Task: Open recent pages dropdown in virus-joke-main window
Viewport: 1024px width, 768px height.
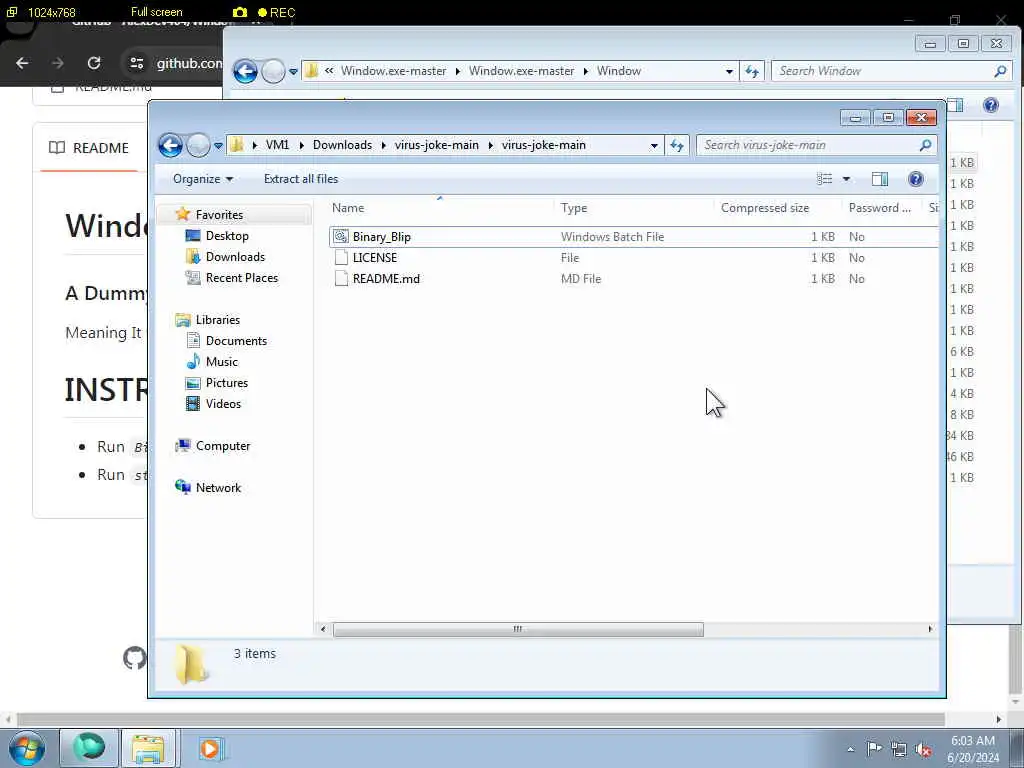Action: click(218, 146)
